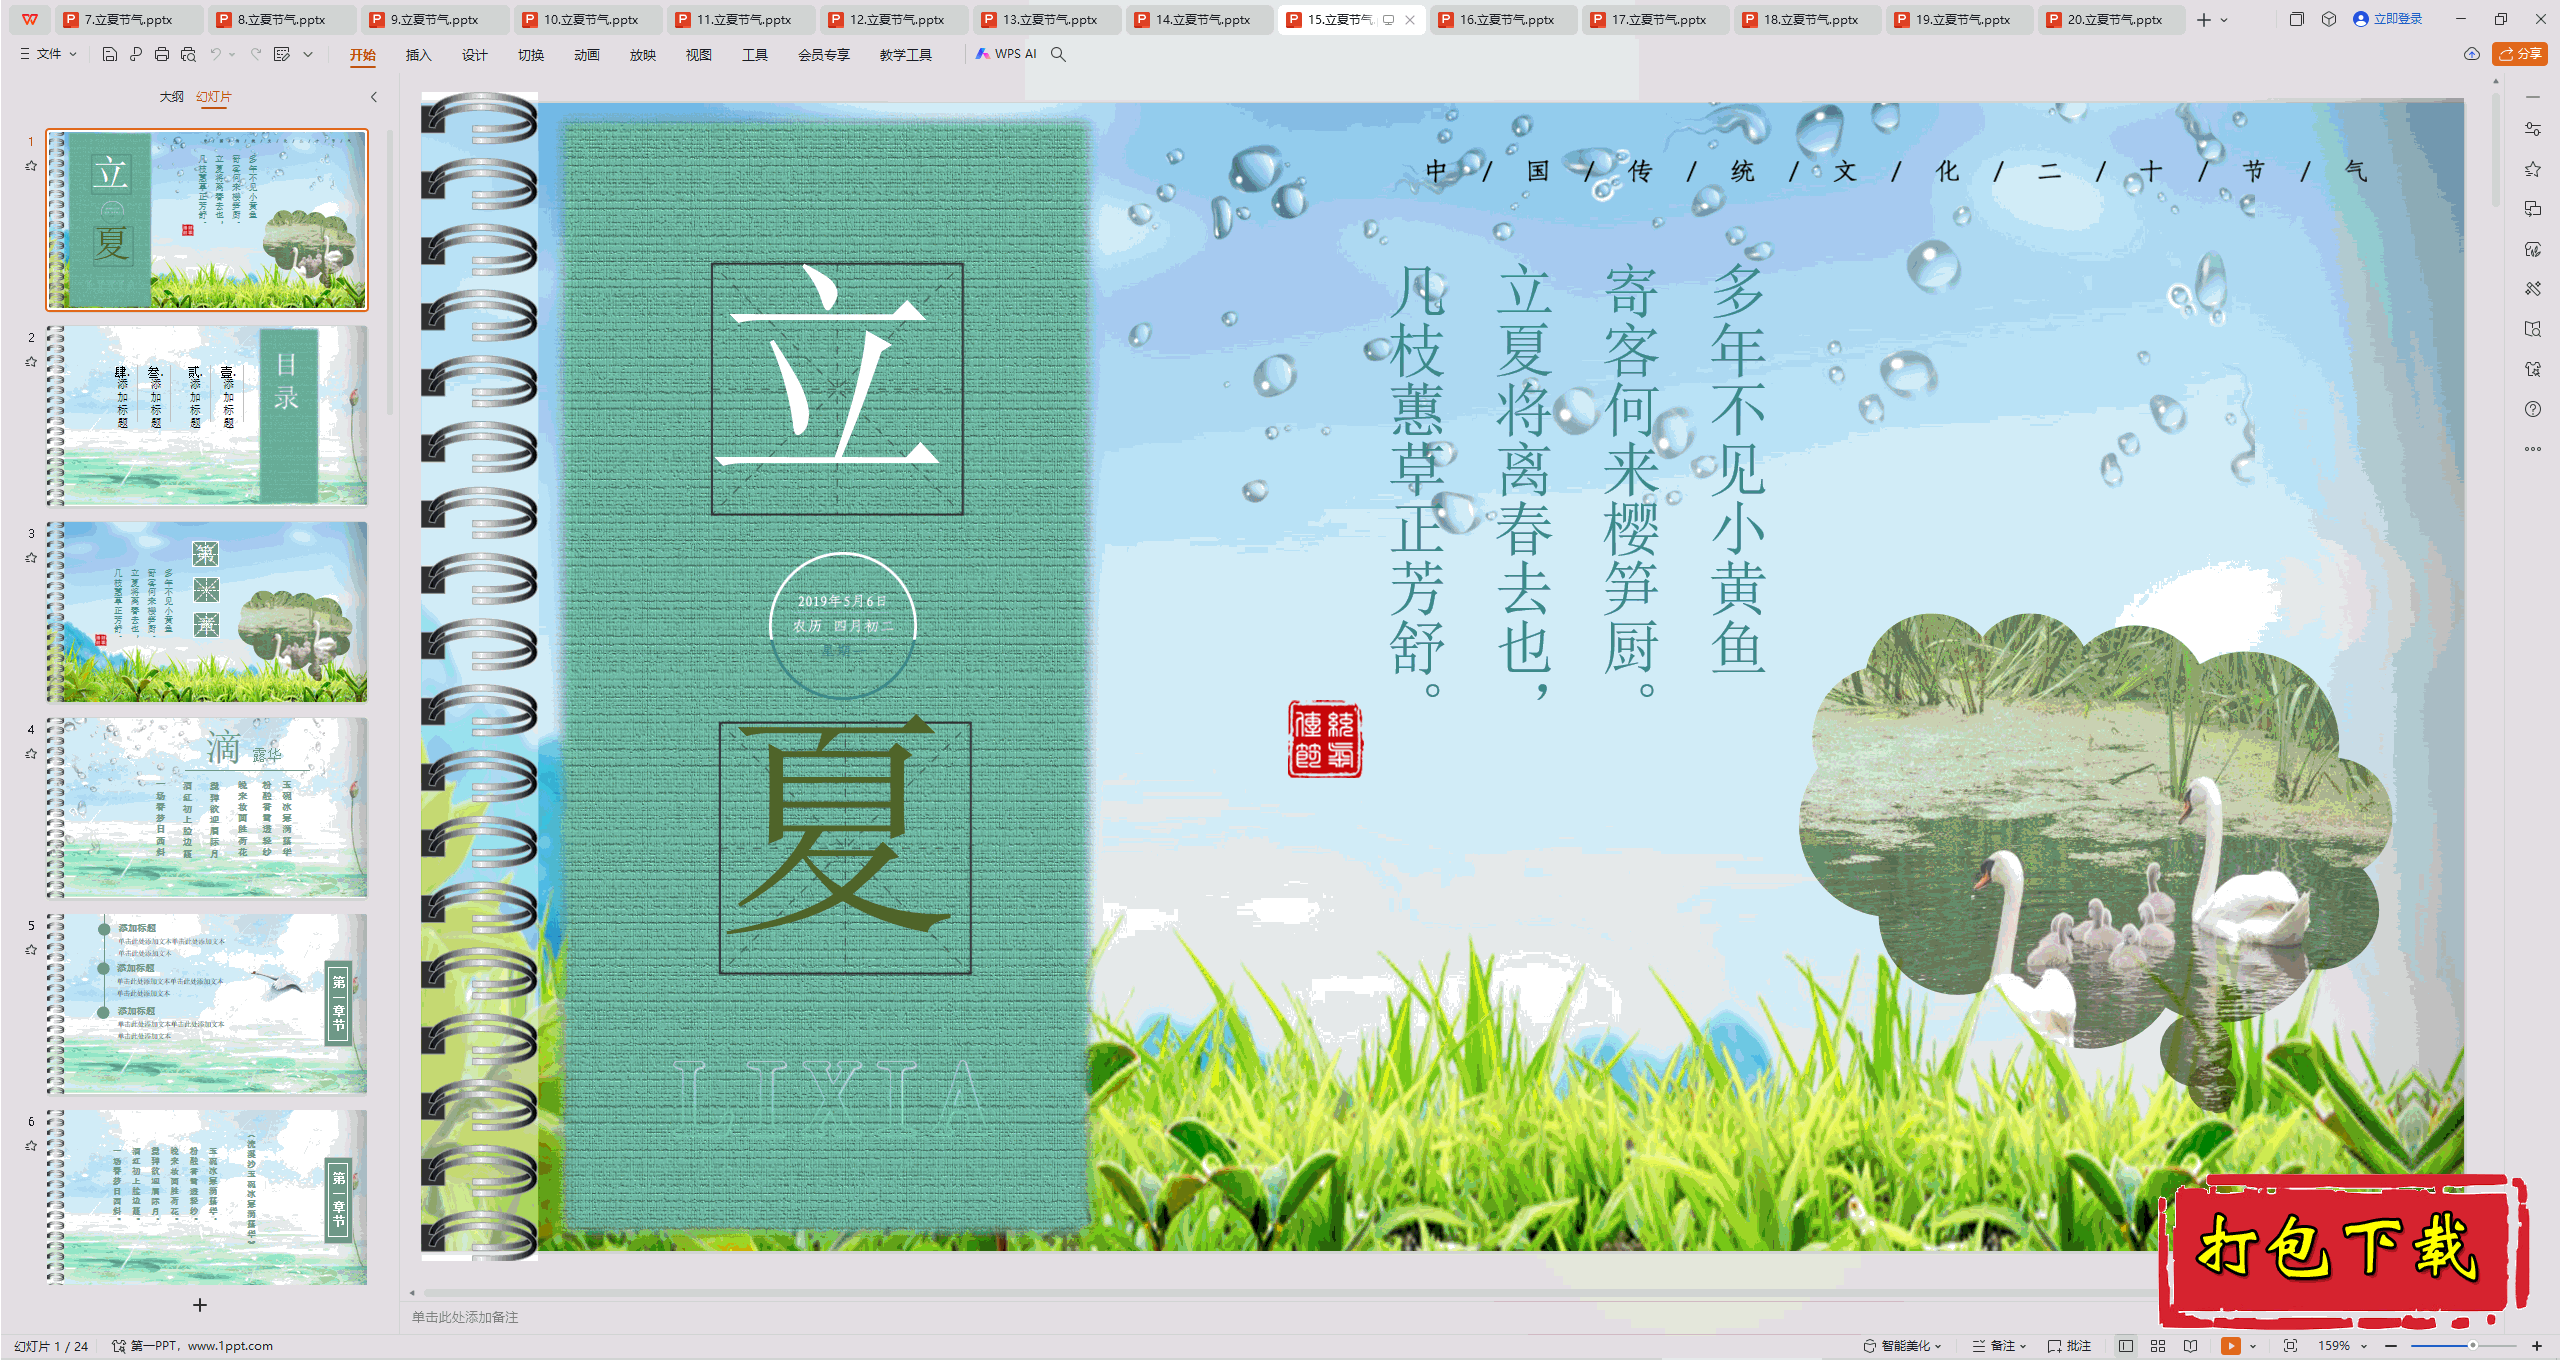The height and width of the screenshot is (1360, 2560).
Task: Click the cloud upload icon beside Share
Action: [2472, 54]
